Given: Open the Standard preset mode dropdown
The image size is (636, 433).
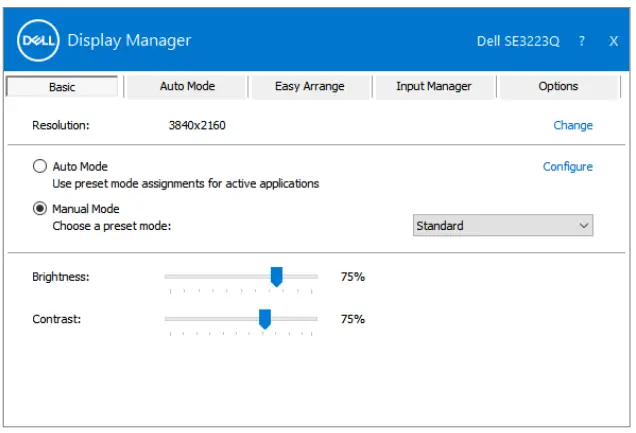Looking at the screenshot, I should [x=503, y=225].
